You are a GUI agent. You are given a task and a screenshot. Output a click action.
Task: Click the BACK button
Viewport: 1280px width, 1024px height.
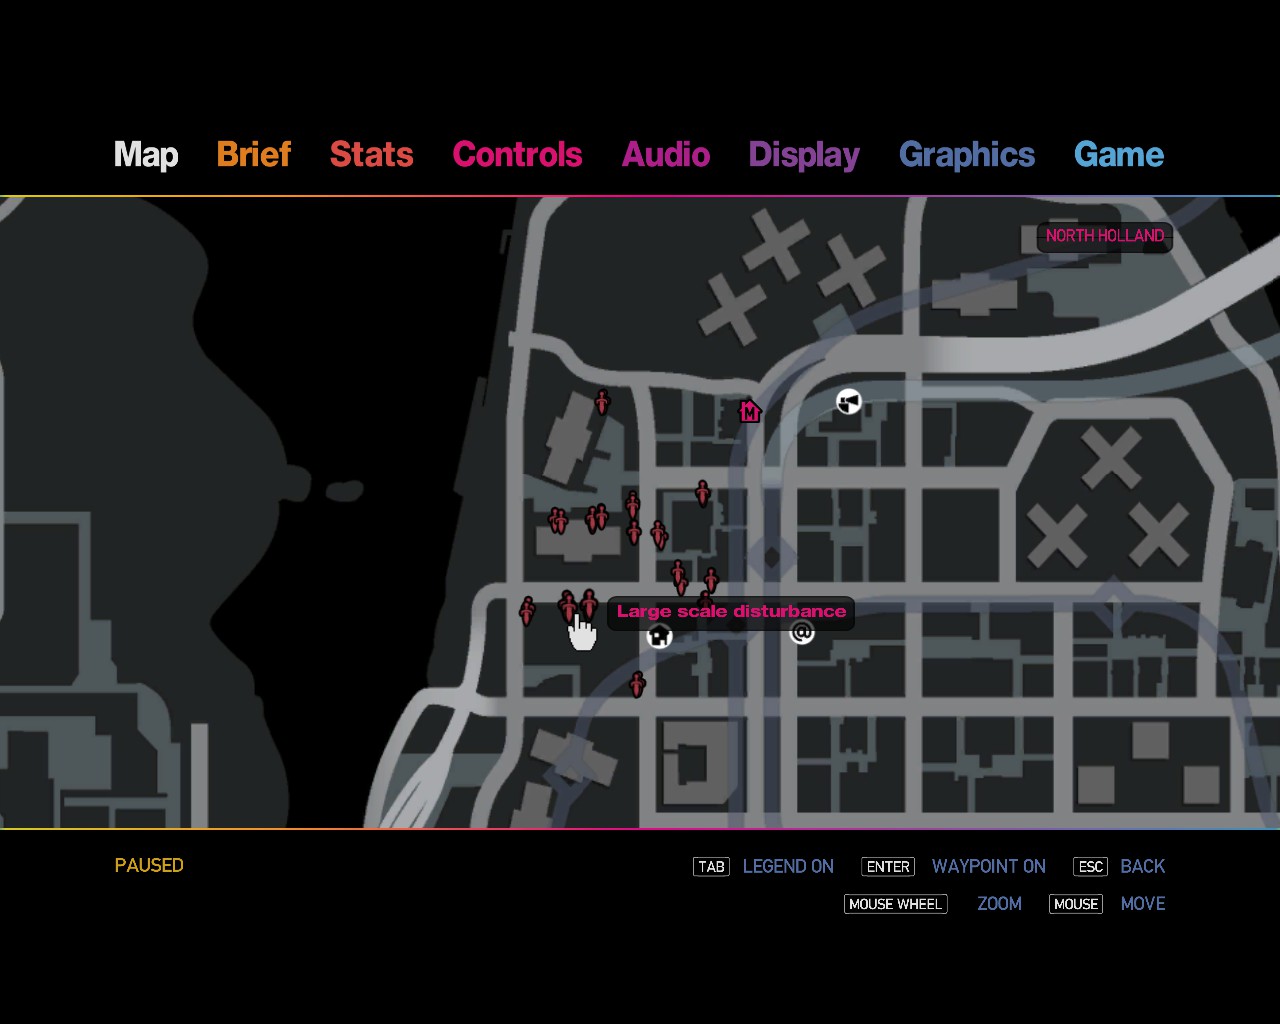coord(1142,867)
